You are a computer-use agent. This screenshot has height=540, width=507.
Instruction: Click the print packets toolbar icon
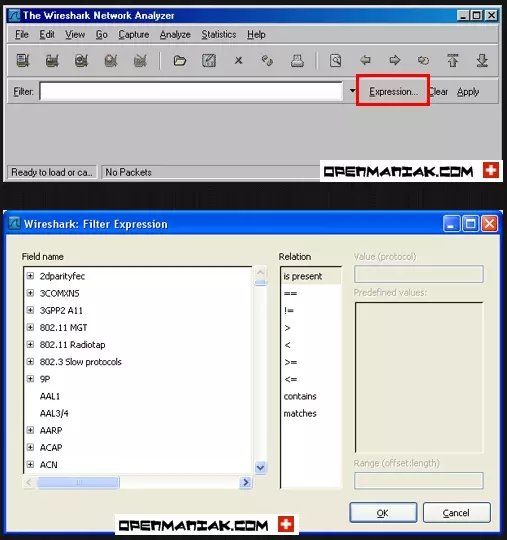[297, 61]
